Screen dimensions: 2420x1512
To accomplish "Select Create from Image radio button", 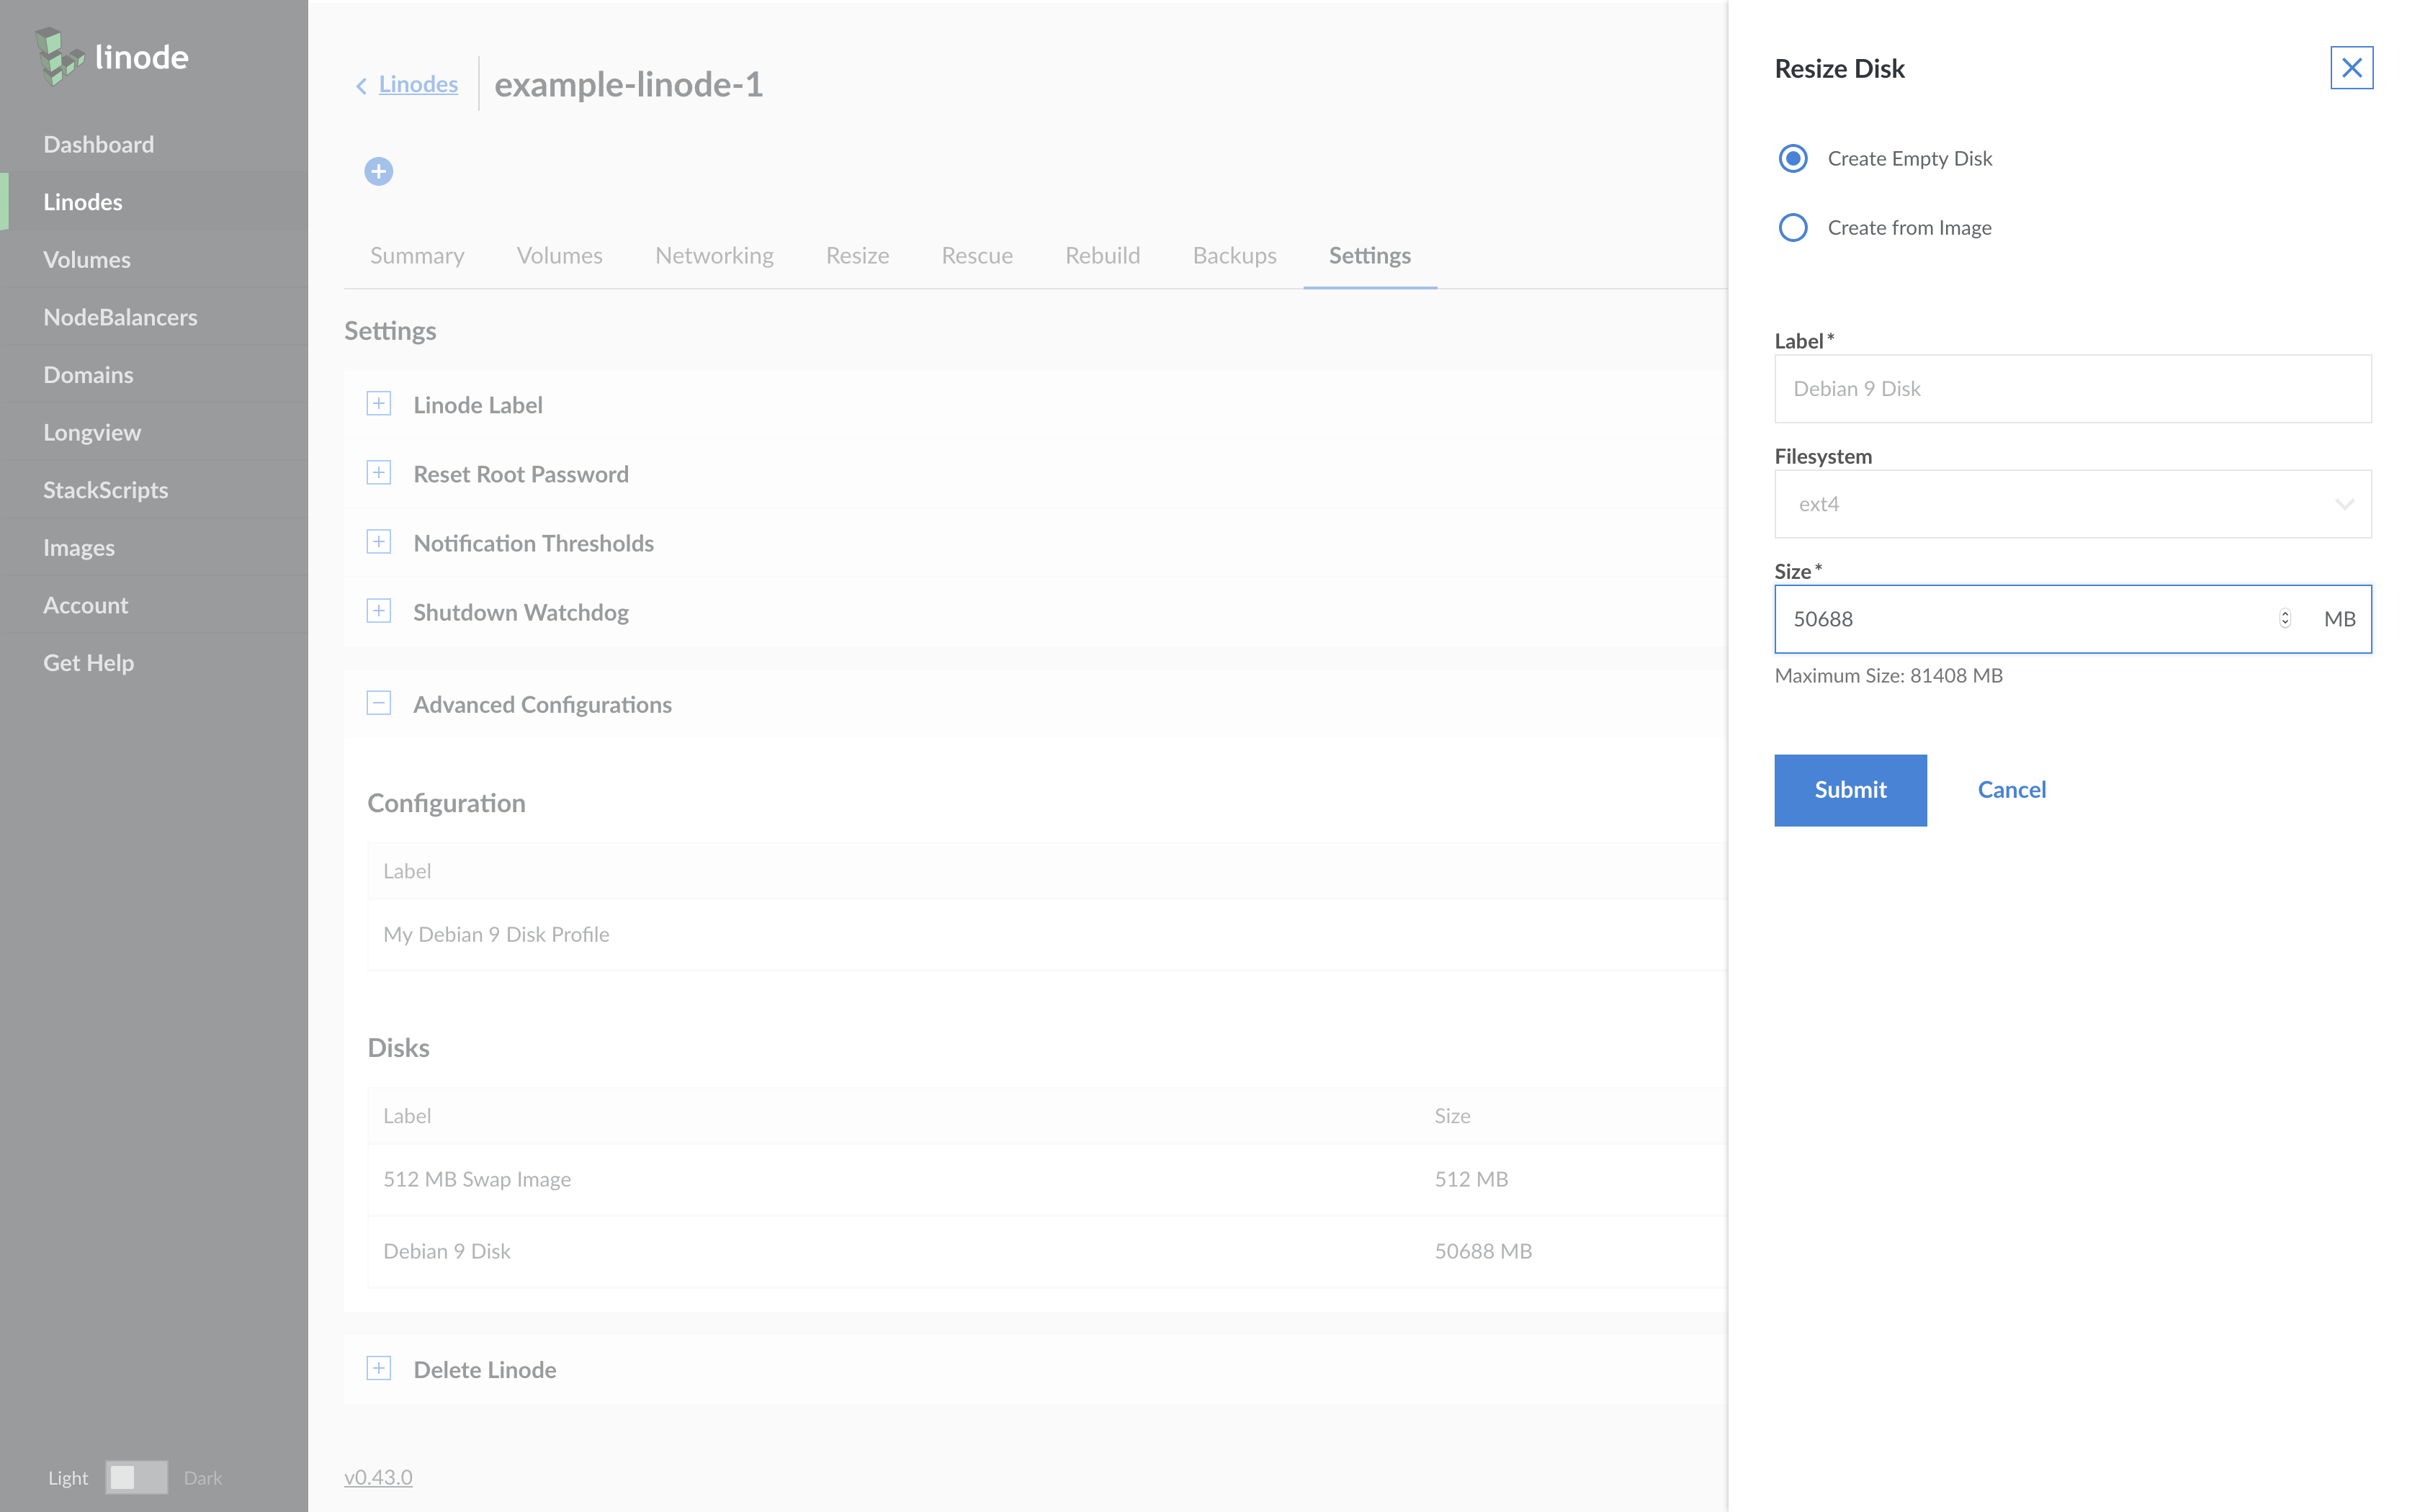I will click(1793, 227).
